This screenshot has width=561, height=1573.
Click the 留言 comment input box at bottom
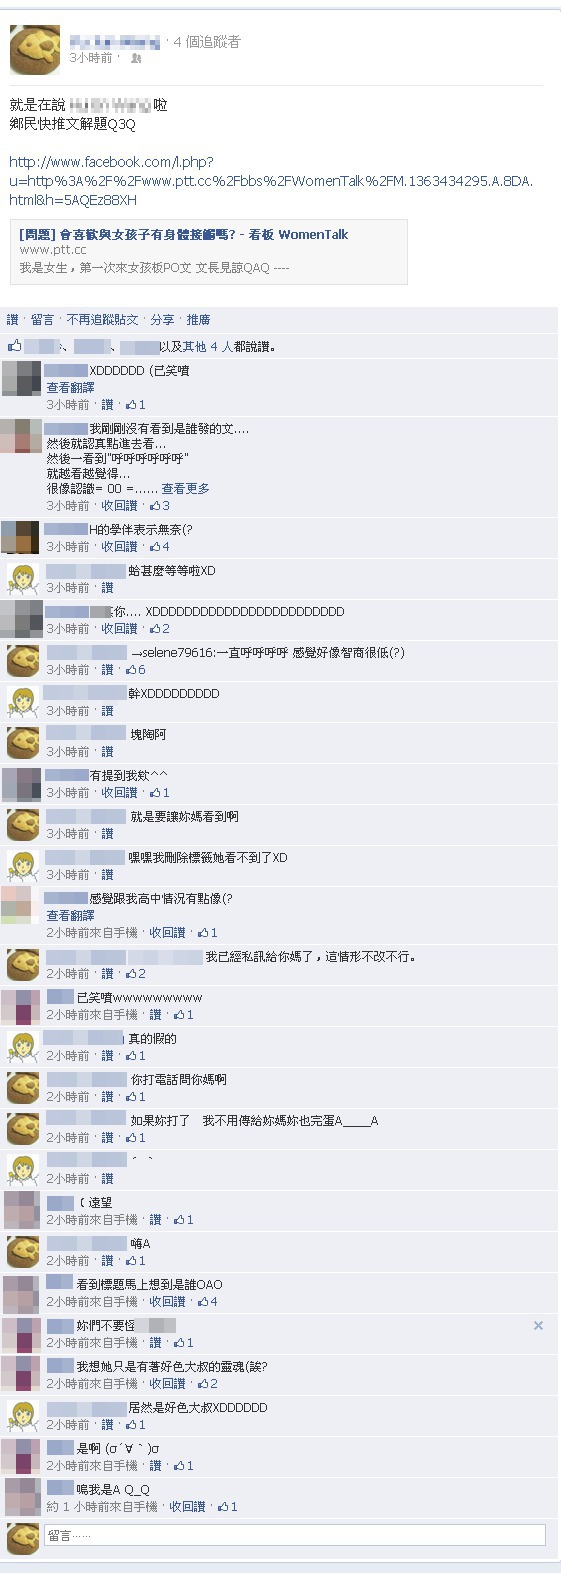[x=295, y=1535]
